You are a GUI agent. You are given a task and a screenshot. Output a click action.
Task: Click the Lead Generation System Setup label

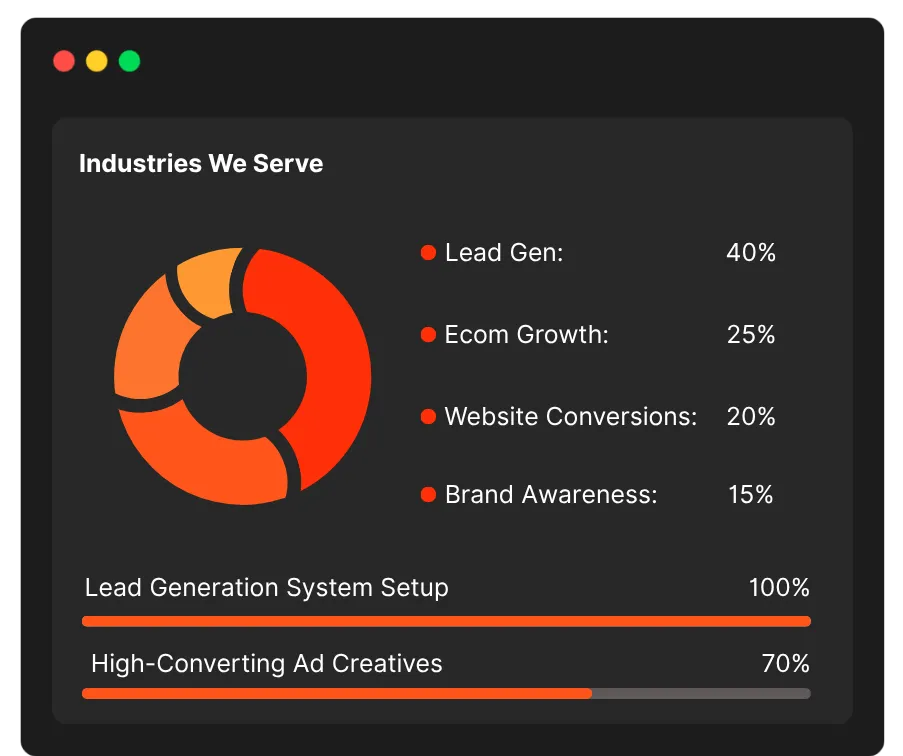coord(267,588)
